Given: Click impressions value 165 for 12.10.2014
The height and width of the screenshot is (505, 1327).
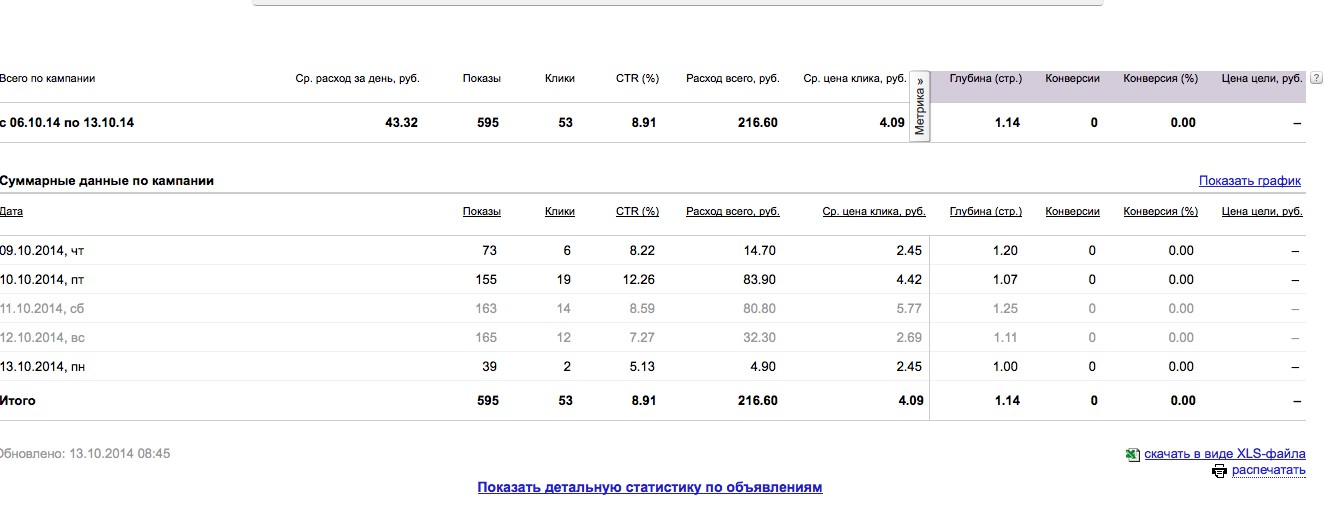Looking at the screenshot, I should click(x=485, y=338).
